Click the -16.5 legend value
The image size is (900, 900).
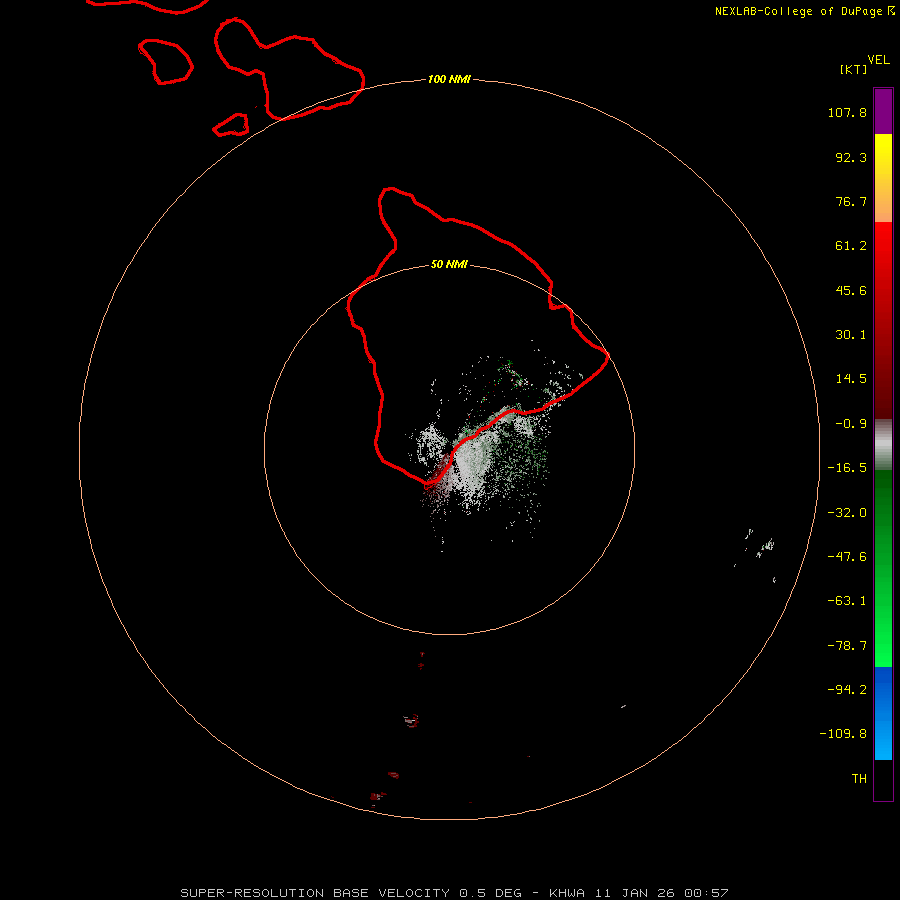coord(847,468)
